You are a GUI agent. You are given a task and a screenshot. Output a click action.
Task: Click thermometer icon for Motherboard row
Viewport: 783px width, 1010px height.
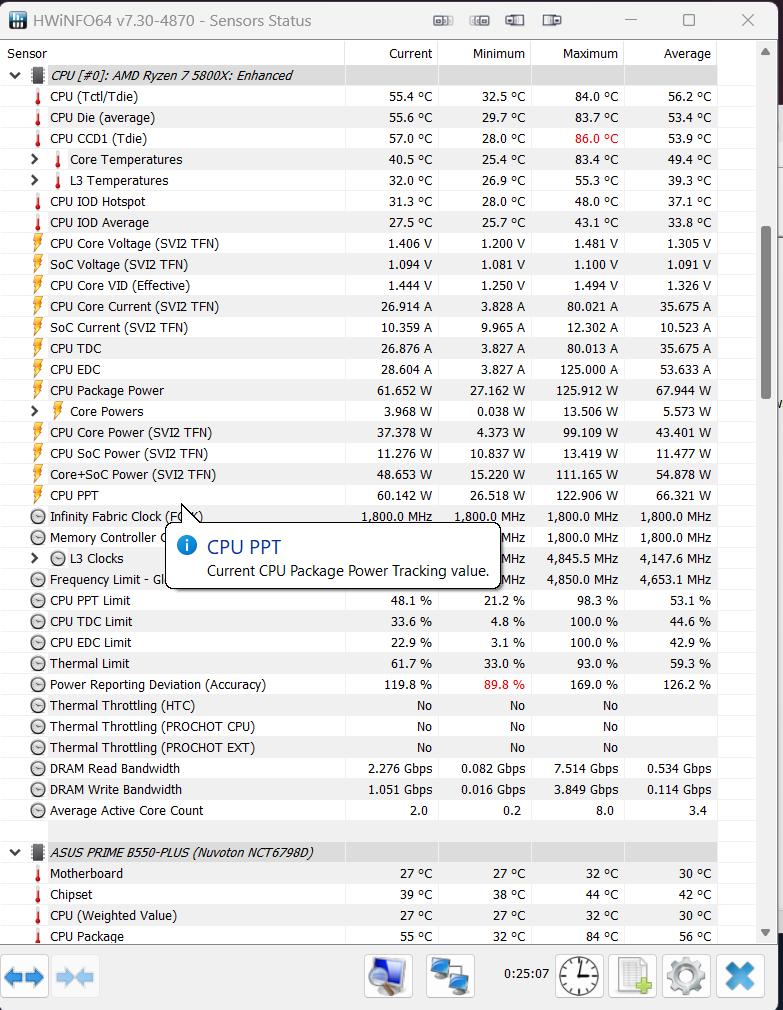[x=37, y=873]
